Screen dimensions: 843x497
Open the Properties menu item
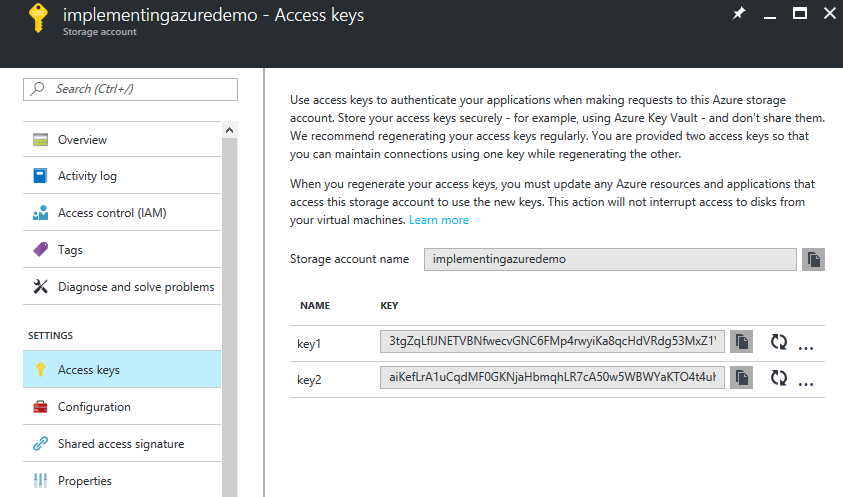tap(85, 481)
